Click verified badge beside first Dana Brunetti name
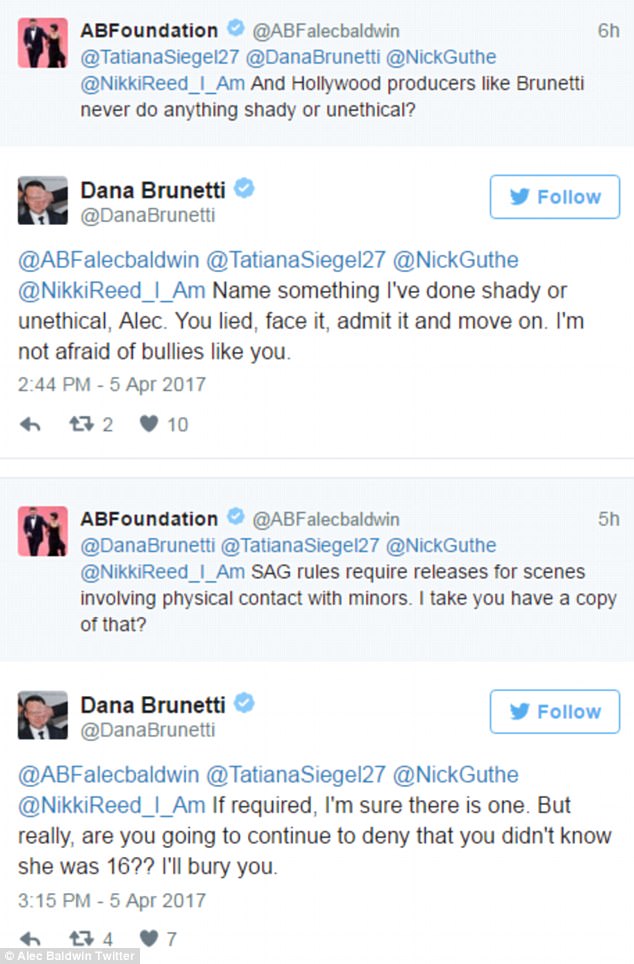 click(244, 188)
